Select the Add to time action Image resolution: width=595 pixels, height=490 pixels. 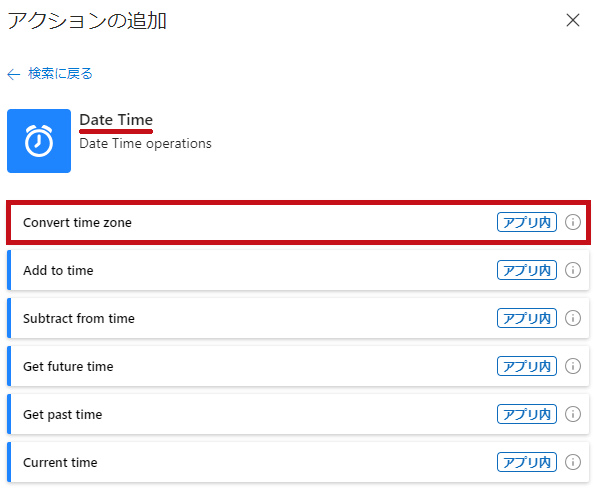point(298,270)
